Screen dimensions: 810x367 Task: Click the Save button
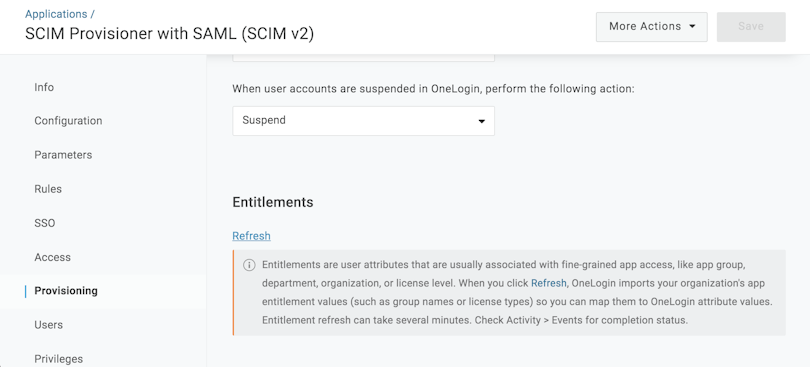click(751, 27)
